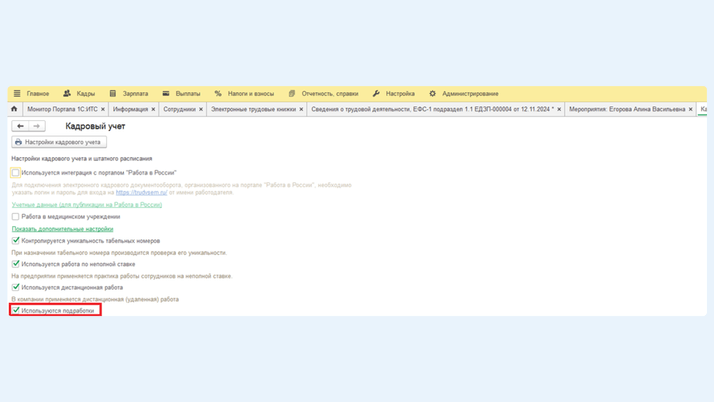
Task: Close the Монитор Портала 1С:ИТС tab
Action: click(103, 109)
